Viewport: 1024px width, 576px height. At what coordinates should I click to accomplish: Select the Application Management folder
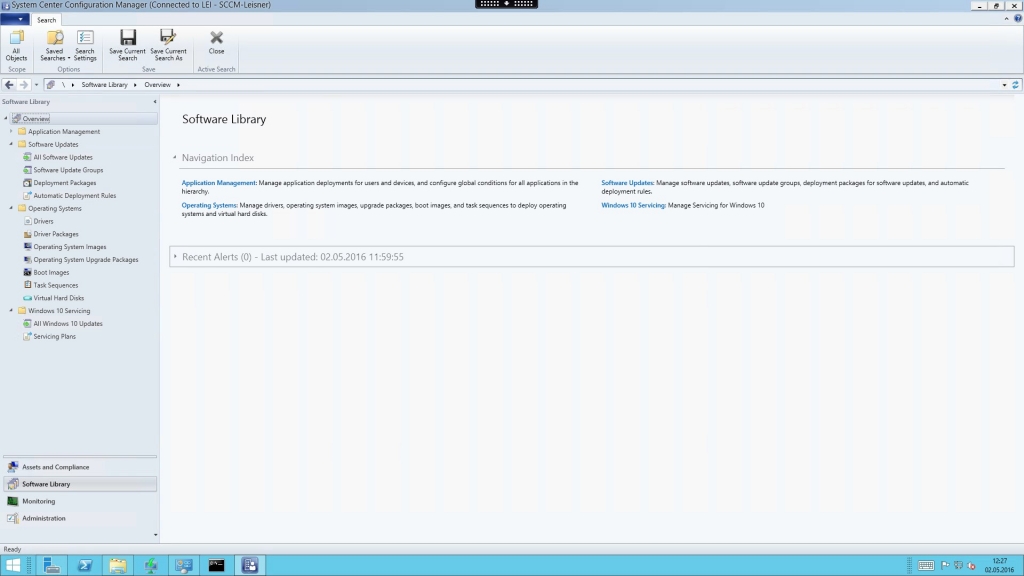pos(63,132)
